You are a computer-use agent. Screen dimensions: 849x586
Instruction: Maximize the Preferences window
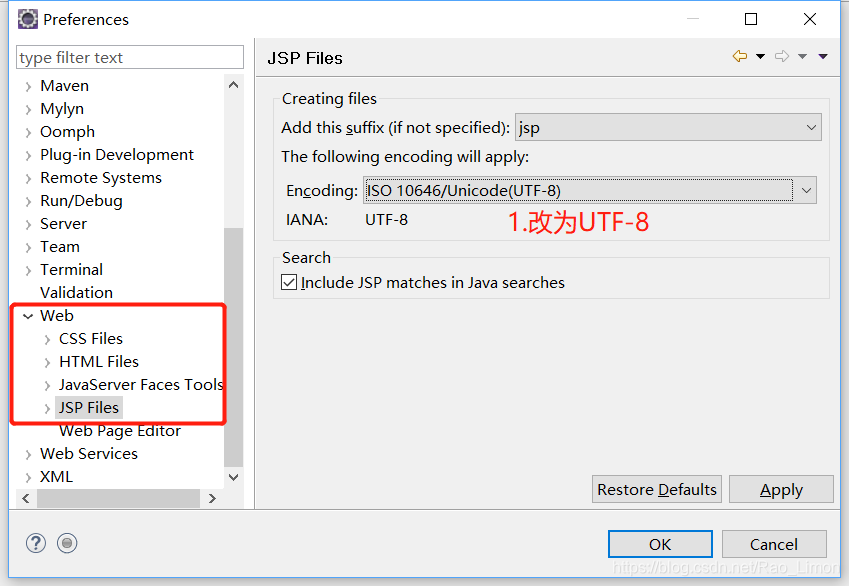point(751,19)
